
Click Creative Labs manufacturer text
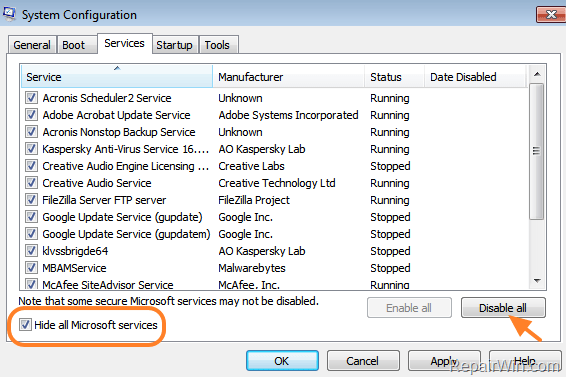click(252, 166)
